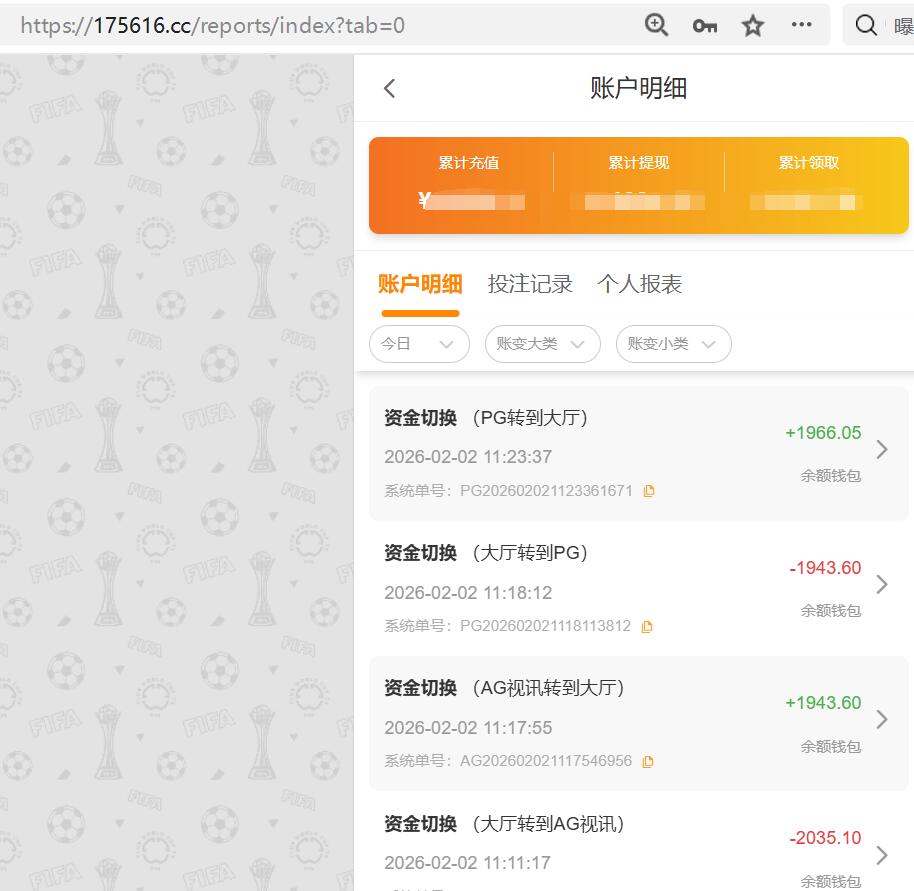This screenshot has height=891, width=914.
Task: Switch to the 投注记录 tab
Action: [x=530, y=284]
